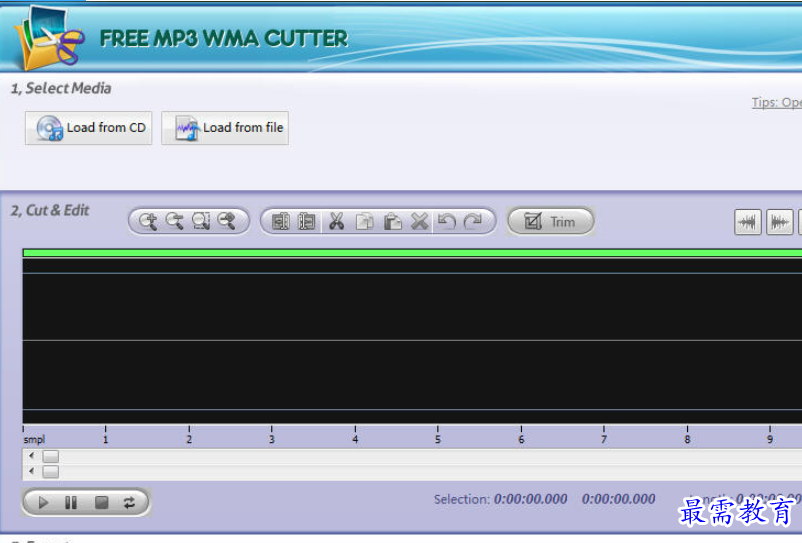
Task: Open Load from file
Action: [x=225, y=128]
